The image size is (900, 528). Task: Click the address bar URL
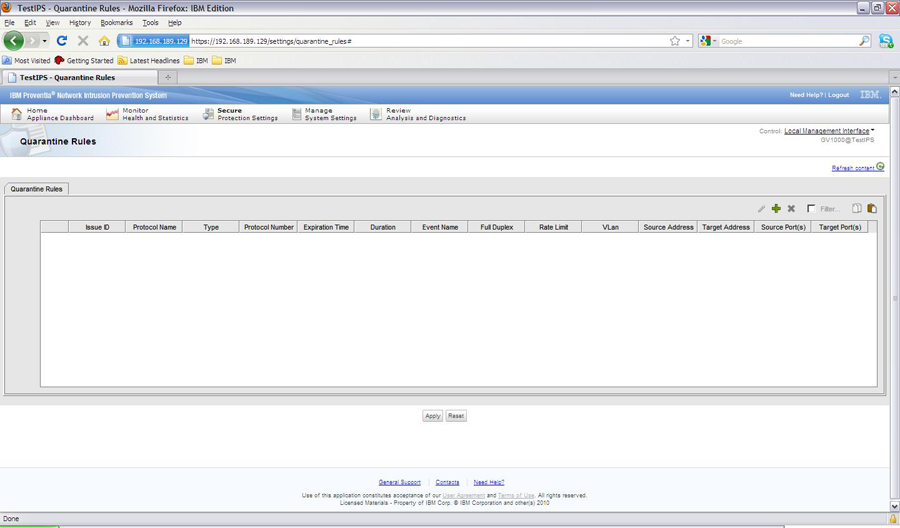pos(271,41)
